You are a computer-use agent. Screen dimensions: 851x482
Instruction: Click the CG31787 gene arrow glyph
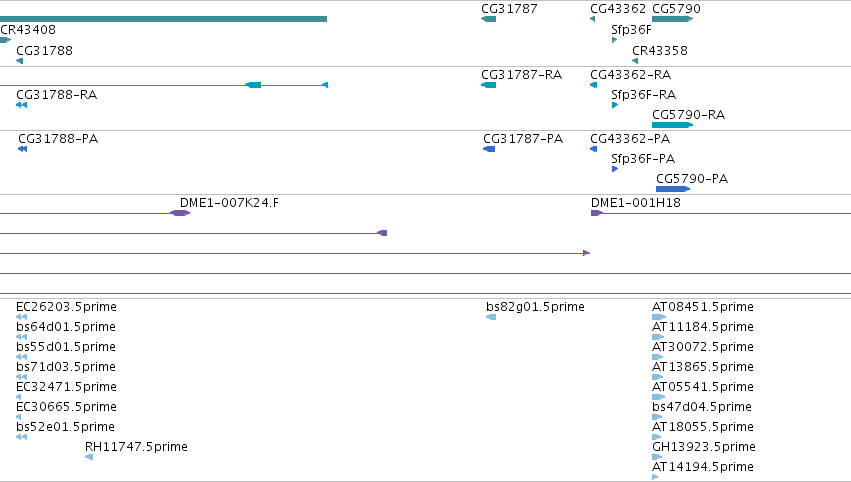[x=488, y=19]
